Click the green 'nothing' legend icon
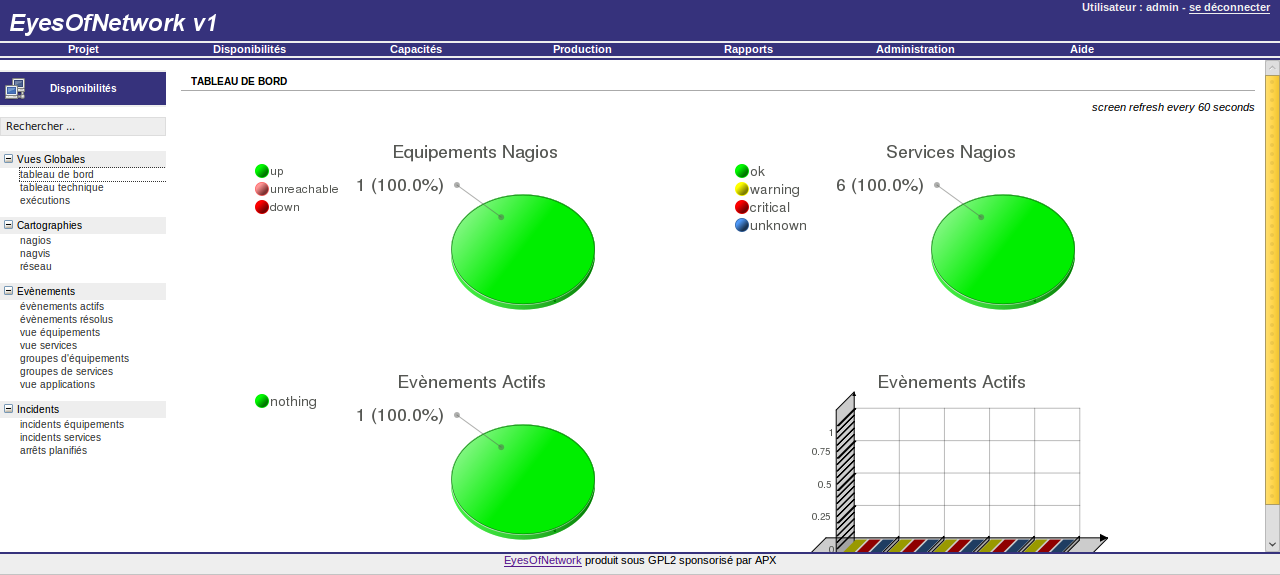The width and height of the screenshot is (1280, 575). click(x=262, y=401)
